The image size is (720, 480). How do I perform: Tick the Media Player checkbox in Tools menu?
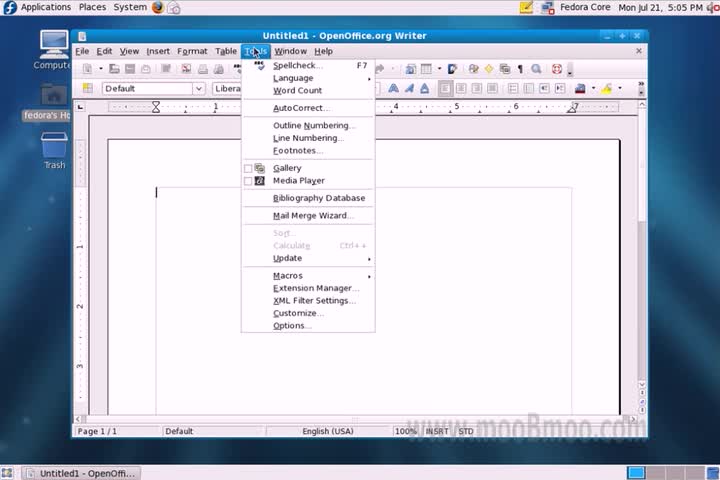(x=248, y=181)
